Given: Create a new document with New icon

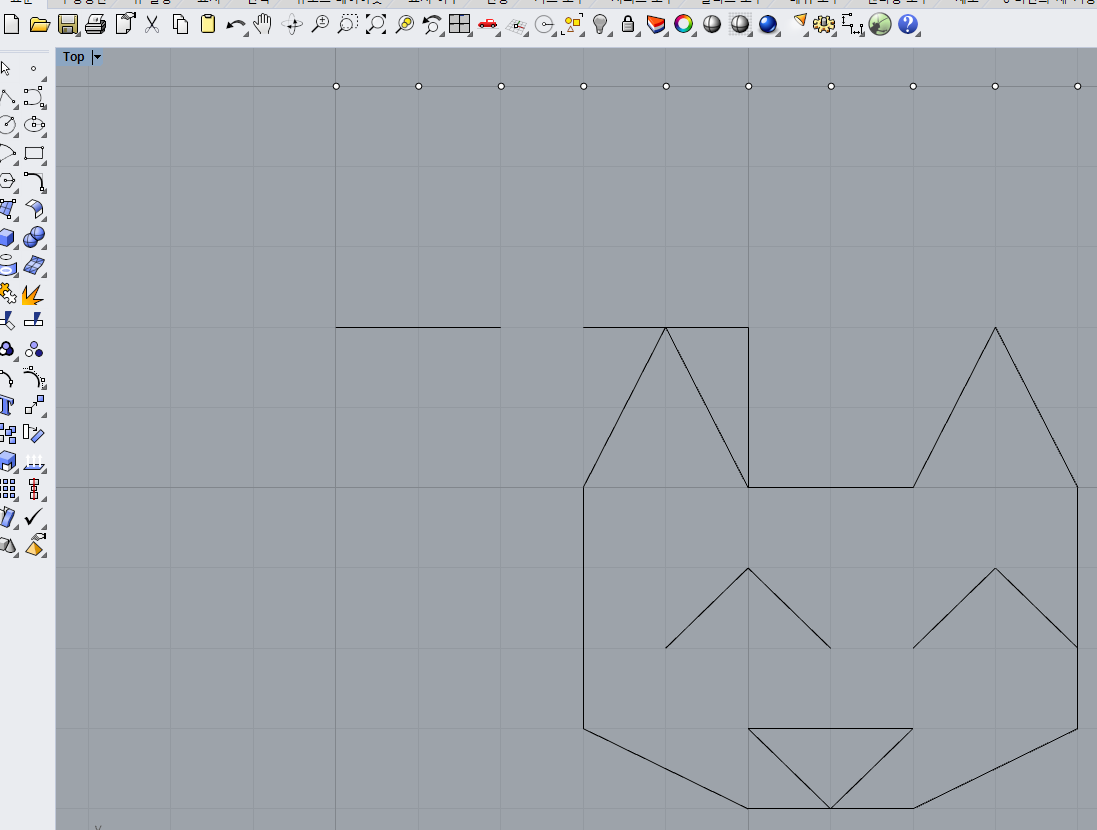Looking at the screenshot, I should click(x=12, y=24).
